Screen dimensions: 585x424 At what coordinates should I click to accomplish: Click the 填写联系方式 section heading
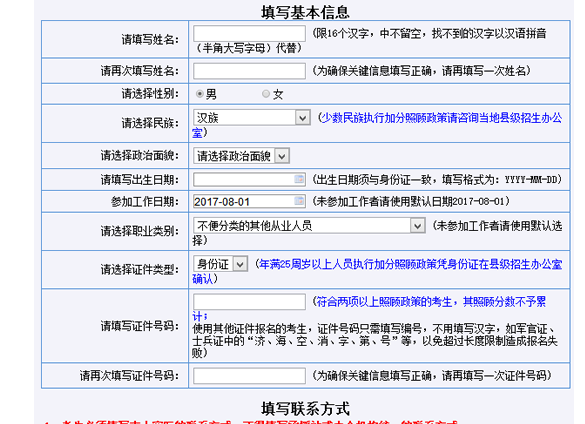pos(305,408)
